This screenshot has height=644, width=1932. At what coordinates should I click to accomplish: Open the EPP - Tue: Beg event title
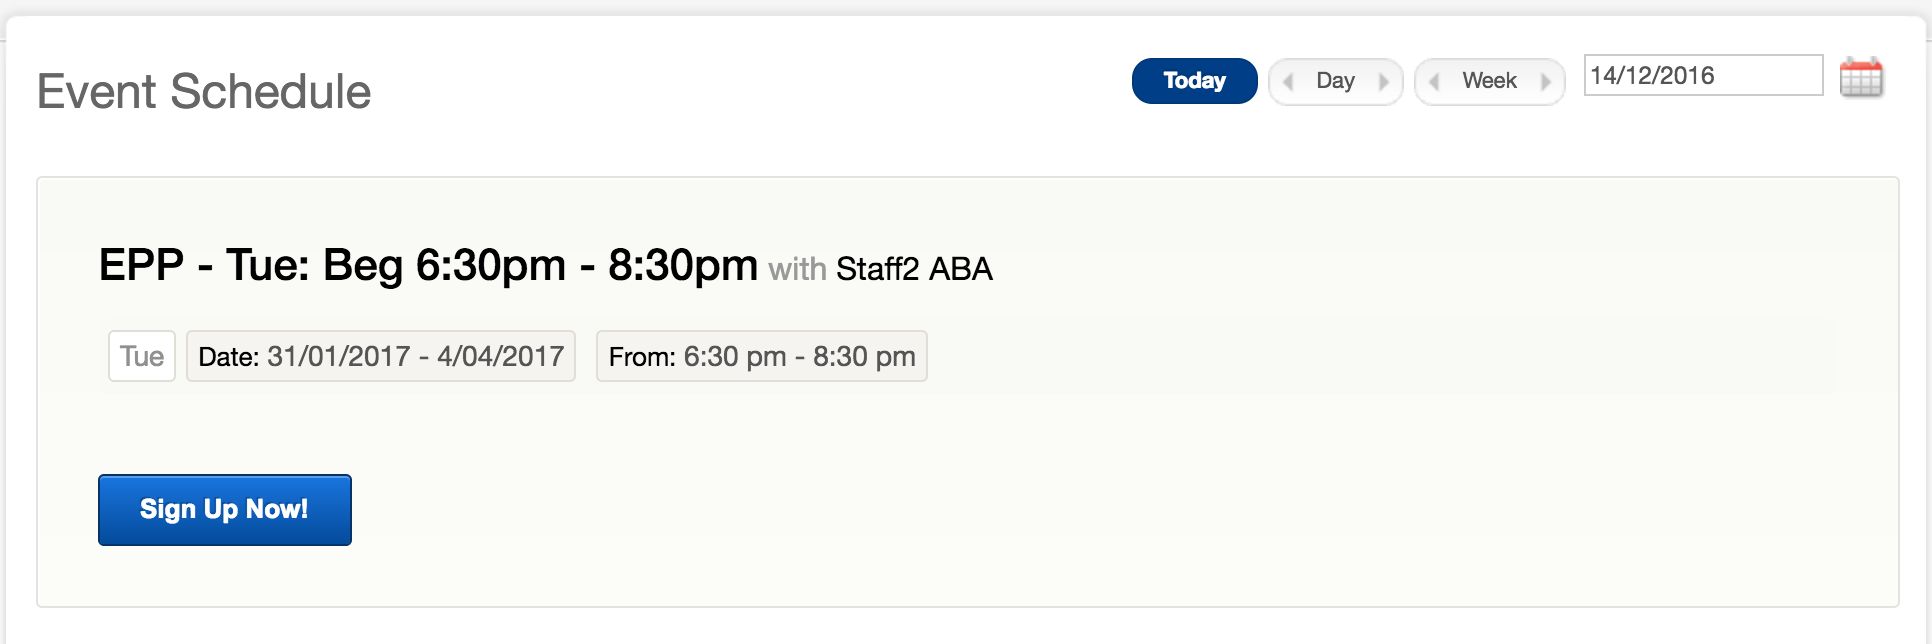coord(428,265)
